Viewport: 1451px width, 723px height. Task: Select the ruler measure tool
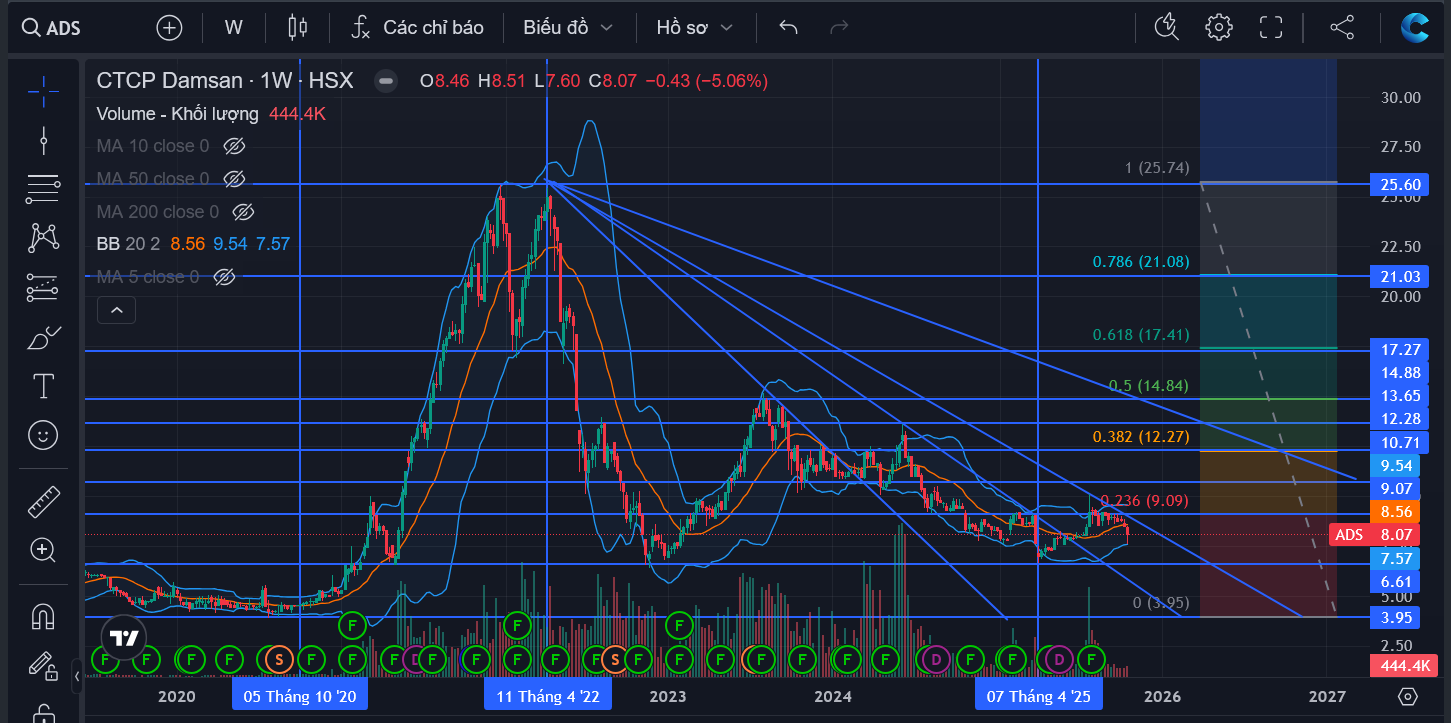[43, 501]
